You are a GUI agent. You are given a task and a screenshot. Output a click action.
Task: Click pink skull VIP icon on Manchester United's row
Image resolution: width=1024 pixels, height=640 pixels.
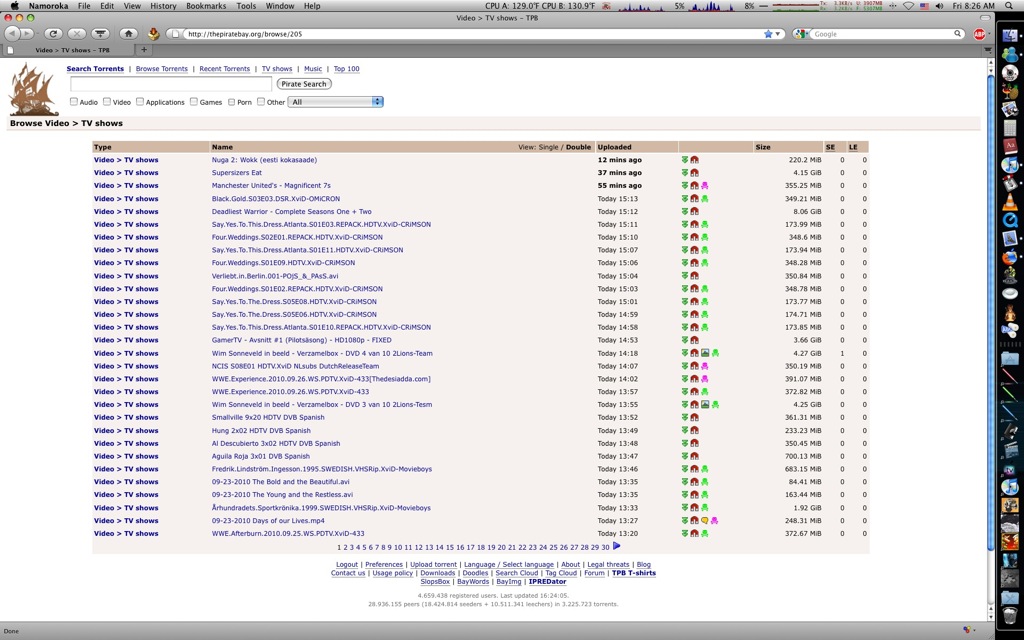pyautogui.click(x=705, y=185)
